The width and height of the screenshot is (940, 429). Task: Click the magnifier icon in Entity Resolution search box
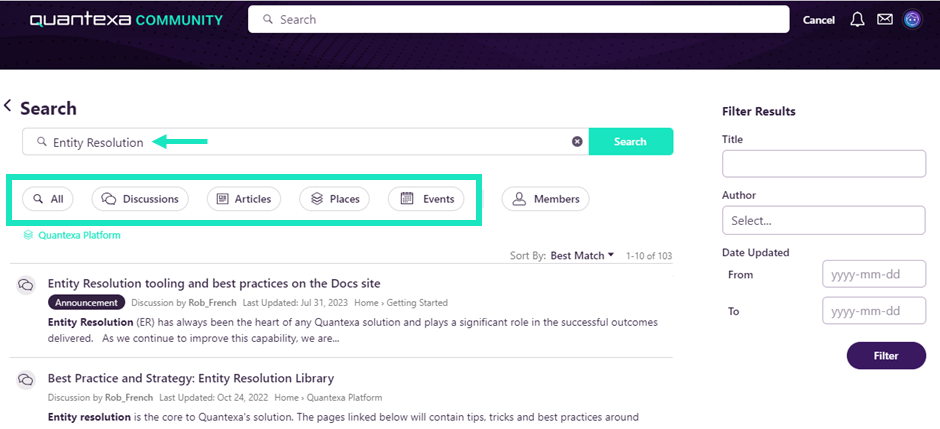pos(41,142)
